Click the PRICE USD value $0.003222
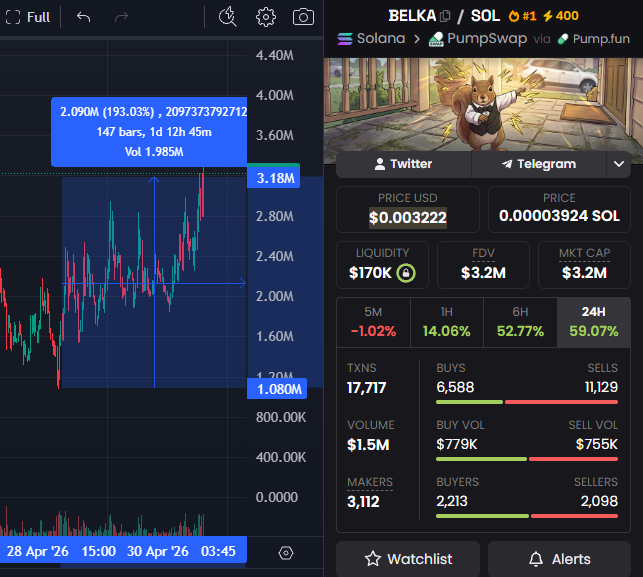The width and height of the screenshot is (643, 577). tap(408, 217)
